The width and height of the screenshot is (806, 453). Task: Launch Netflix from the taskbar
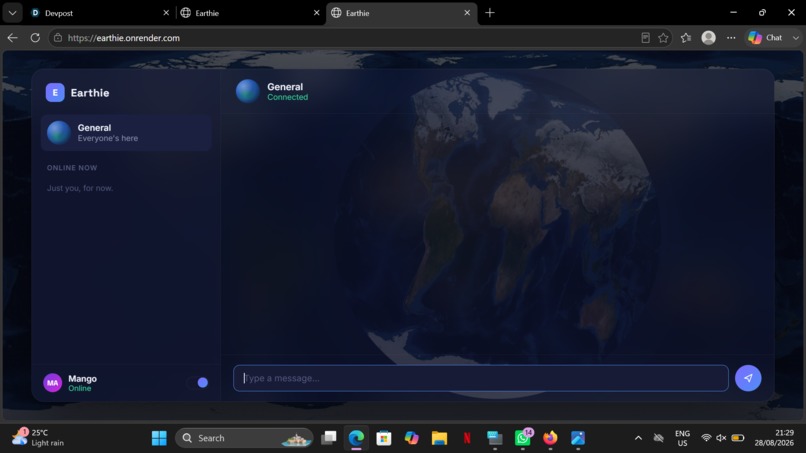coord(467,438)
